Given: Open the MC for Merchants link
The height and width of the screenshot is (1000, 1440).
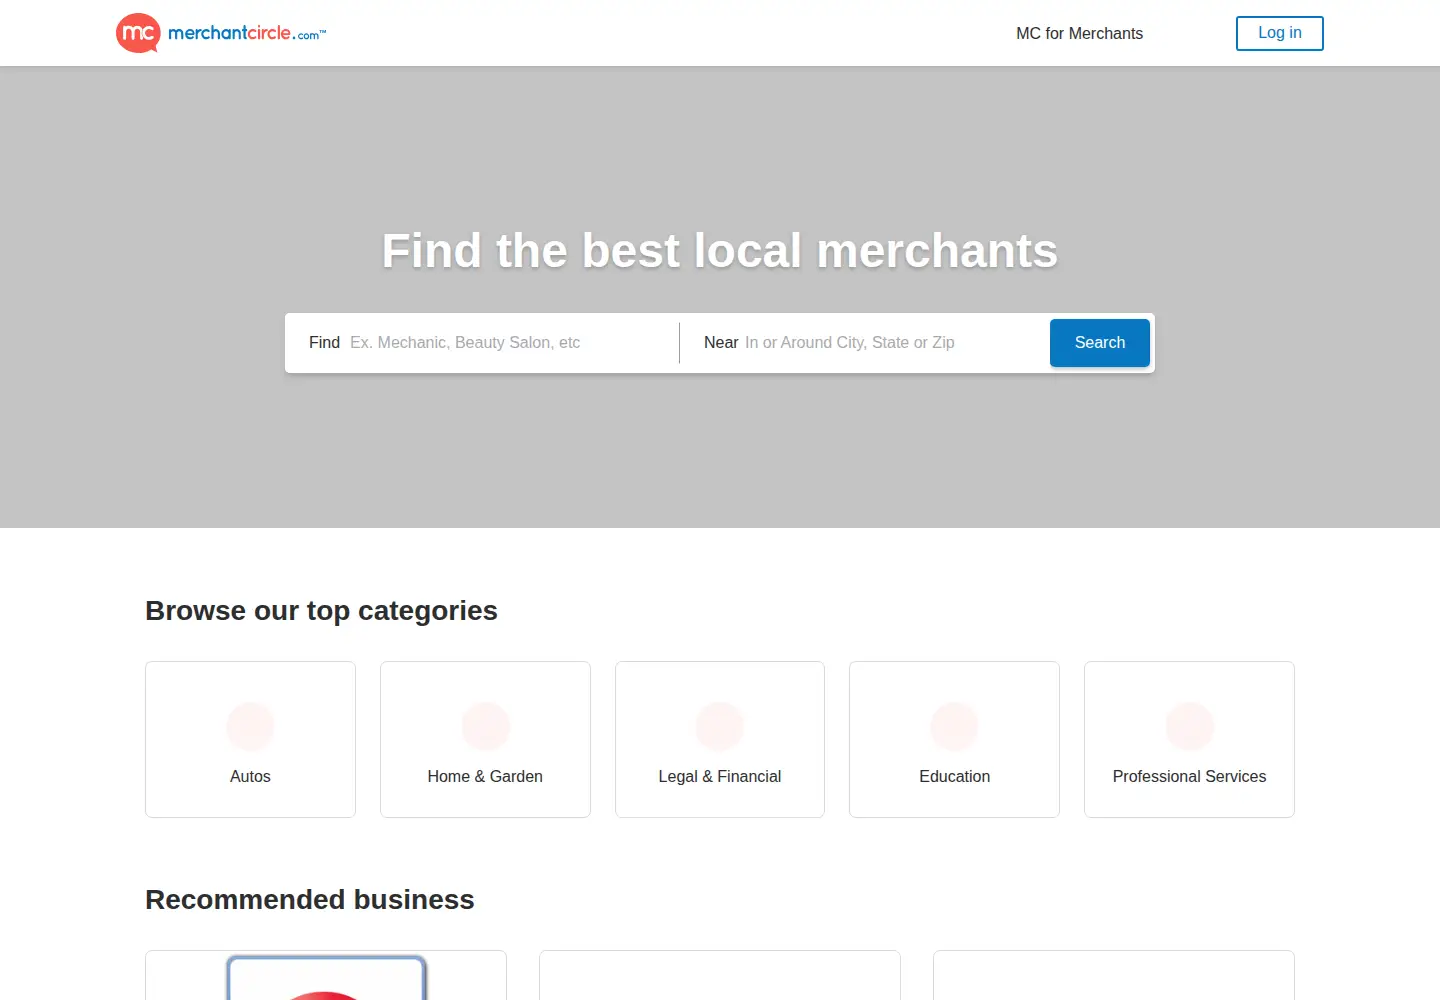Looking at the screenshot, I should 1079,33.
